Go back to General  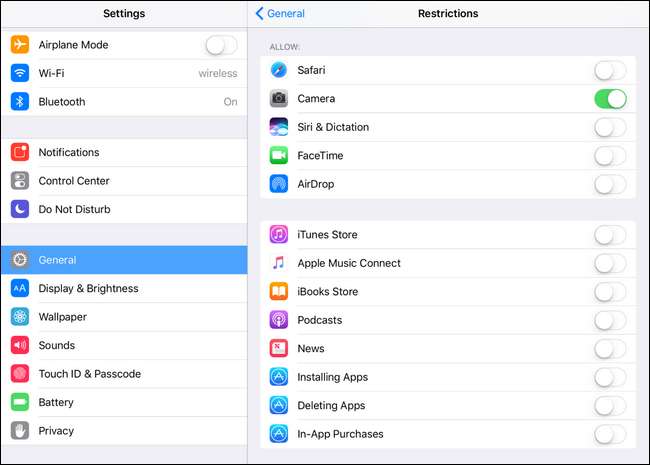(x=280, y=14)
